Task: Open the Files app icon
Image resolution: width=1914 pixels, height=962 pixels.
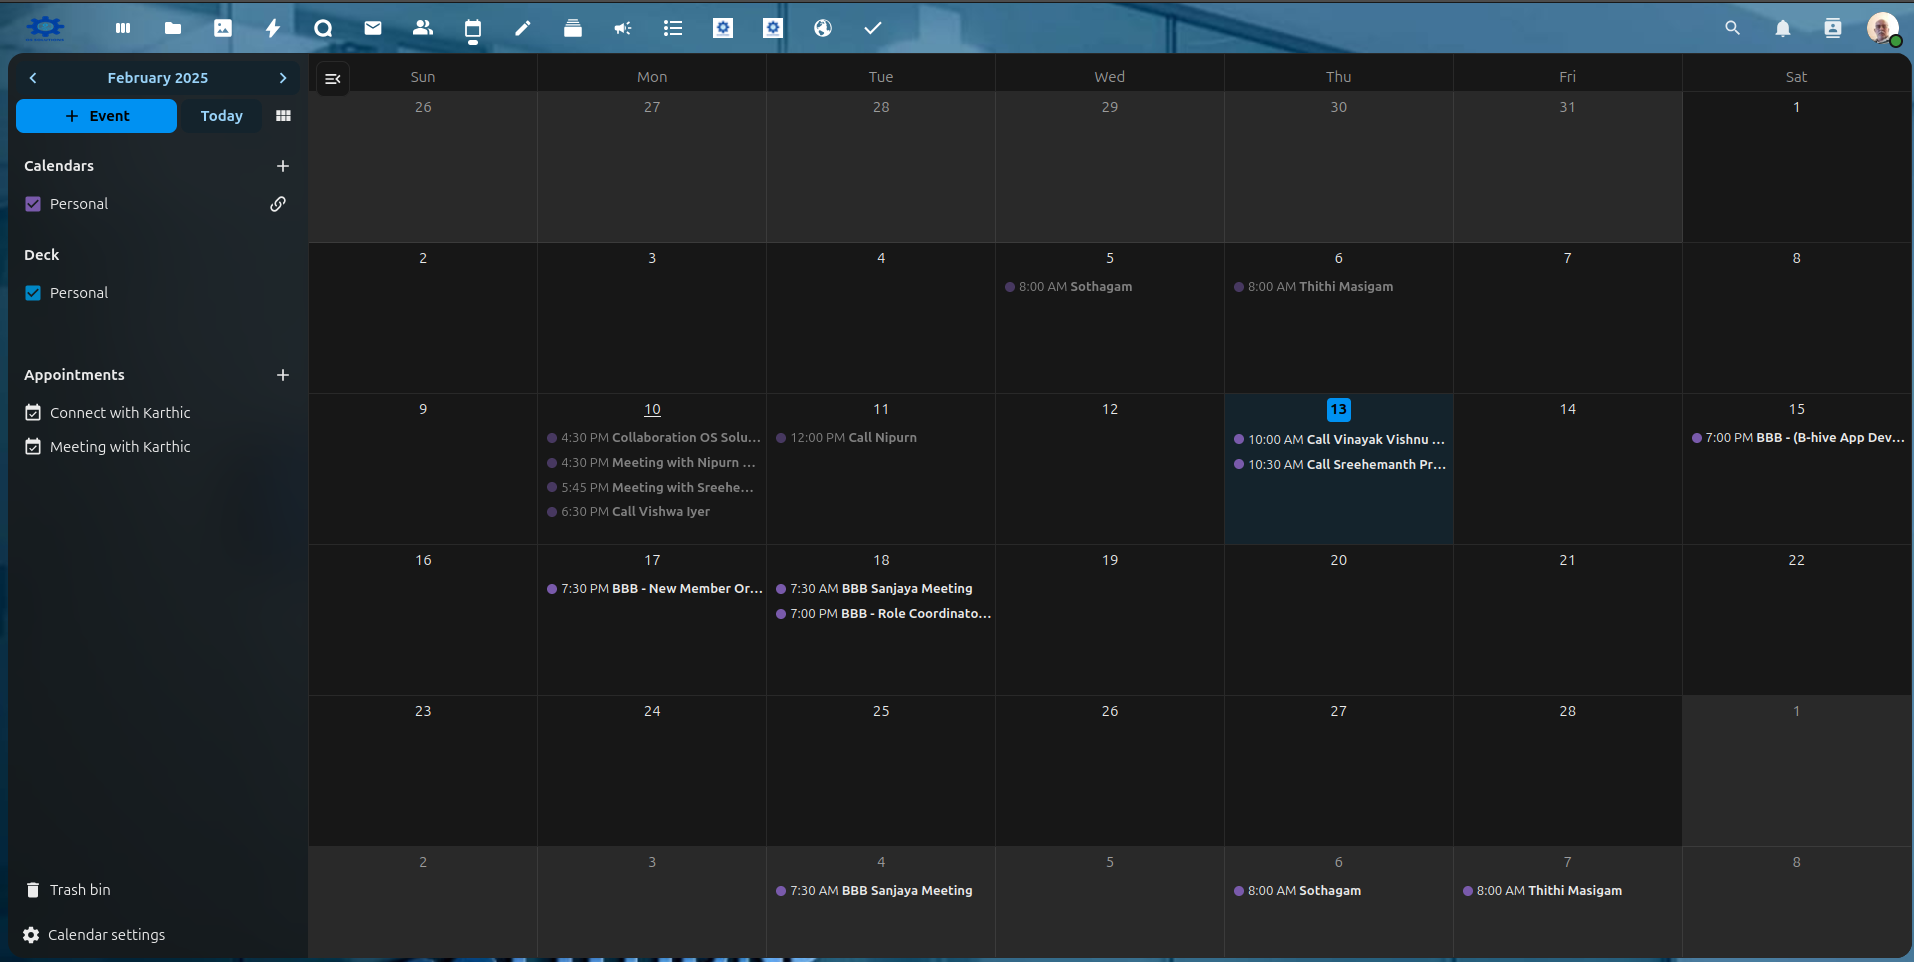Action: click(x=173, y=28)
